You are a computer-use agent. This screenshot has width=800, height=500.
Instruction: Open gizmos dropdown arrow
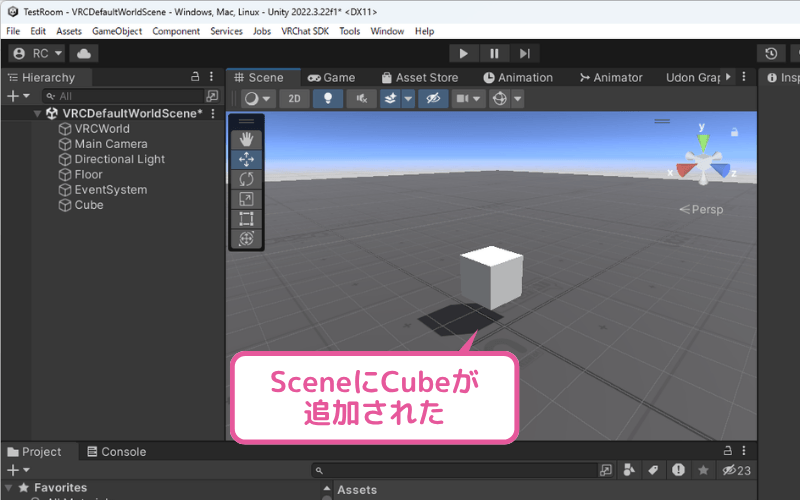pos(517,99)
